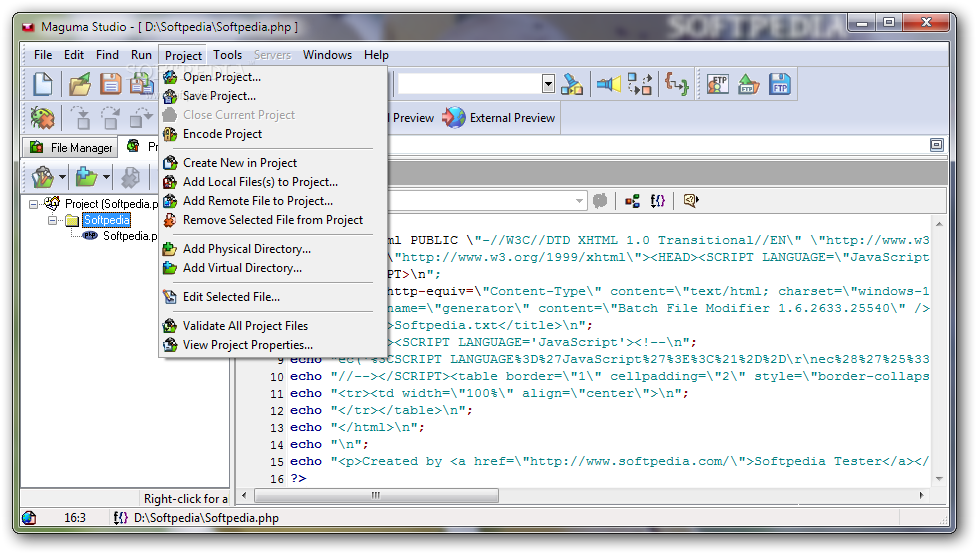The height and width of the screenshot is (554, 977).
Task: Open the search combo box arrow in the toolbar
Action: (x=548, y=84)
